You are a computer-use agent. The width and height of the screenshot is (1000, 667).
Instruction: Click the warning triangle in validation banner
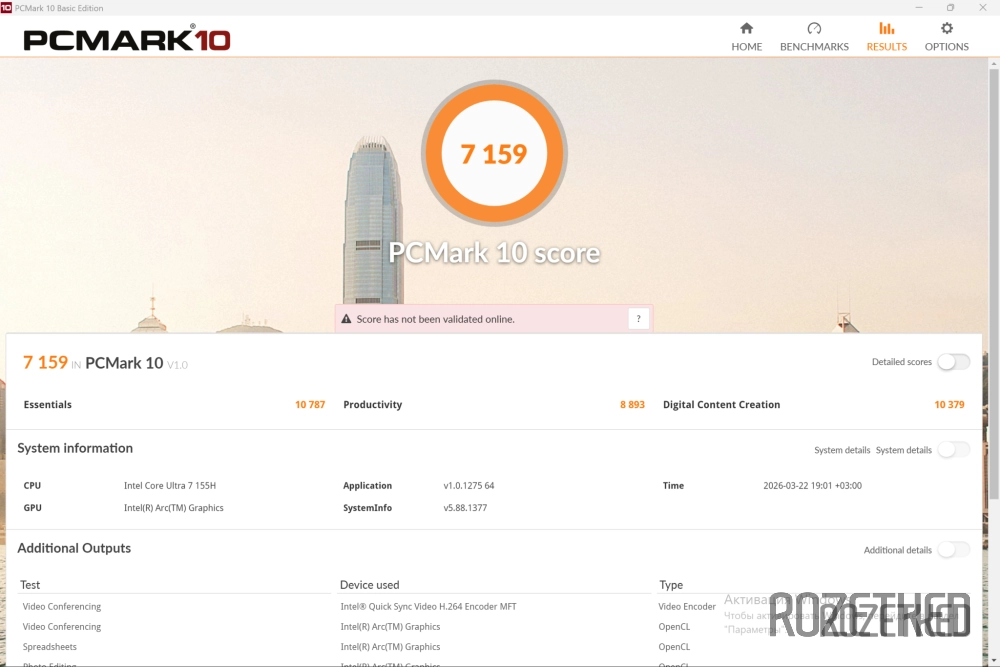[x=346, y=319]
